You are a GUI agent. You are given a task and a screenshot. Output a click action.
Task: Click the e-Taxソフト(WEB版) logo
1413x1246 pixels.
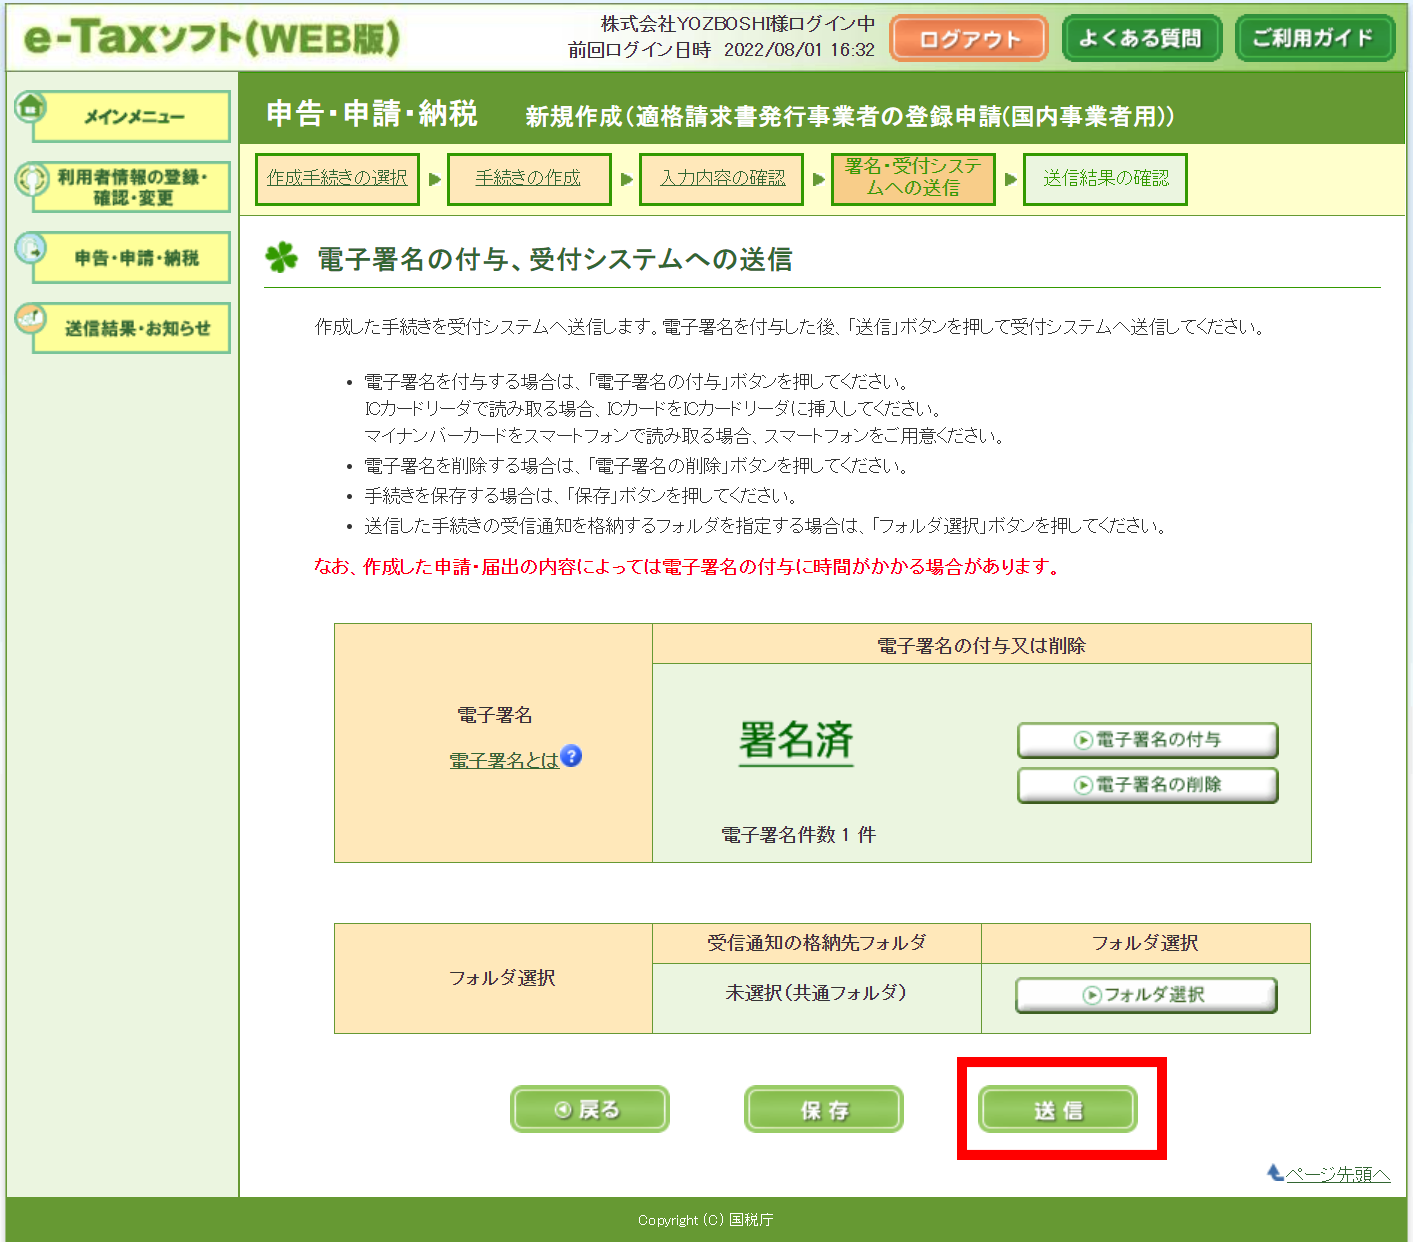pyautogui.click(x=212, y=38)
